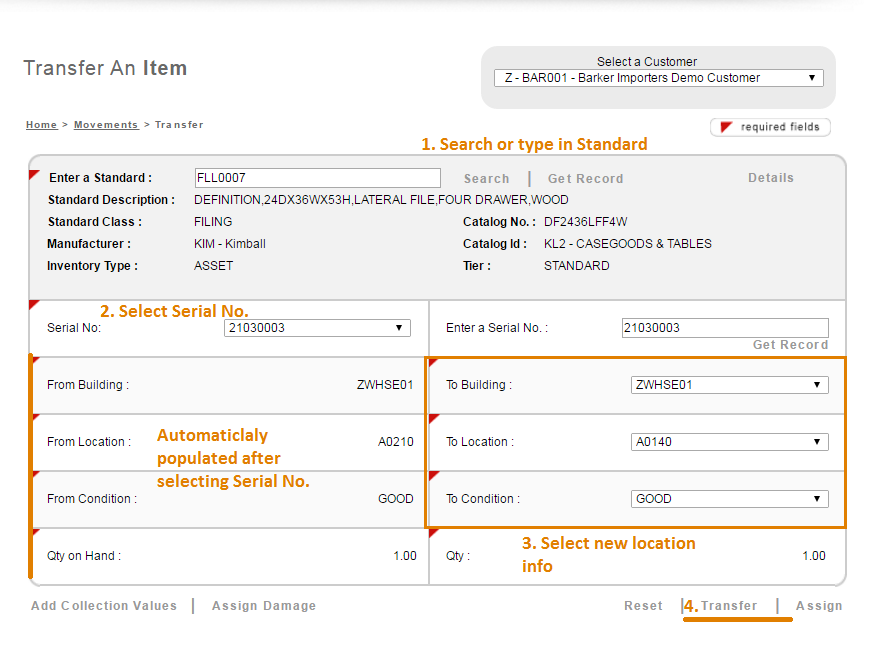Open the To Condition dropdown
This screenshot has height=655, width=882.
click(x=729, y=499)
